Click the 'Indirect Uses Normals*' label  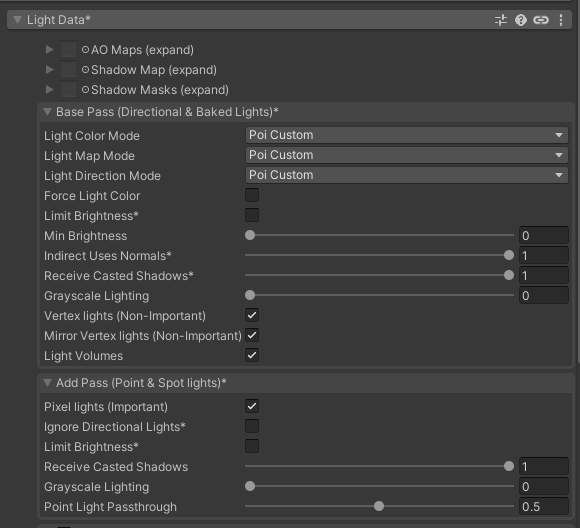tap(108, 256)
